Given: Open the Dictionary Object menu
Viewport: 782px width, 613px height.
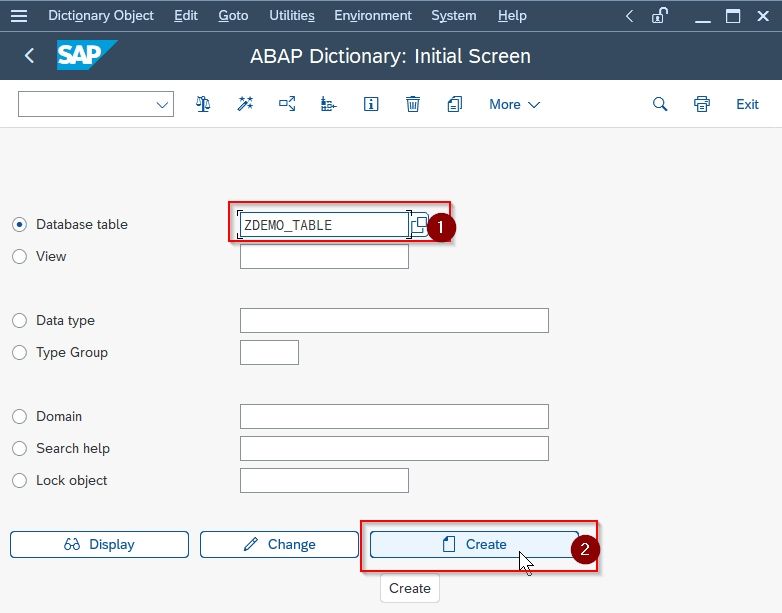Looking at the screenshot, I should (x=101, y=16).
